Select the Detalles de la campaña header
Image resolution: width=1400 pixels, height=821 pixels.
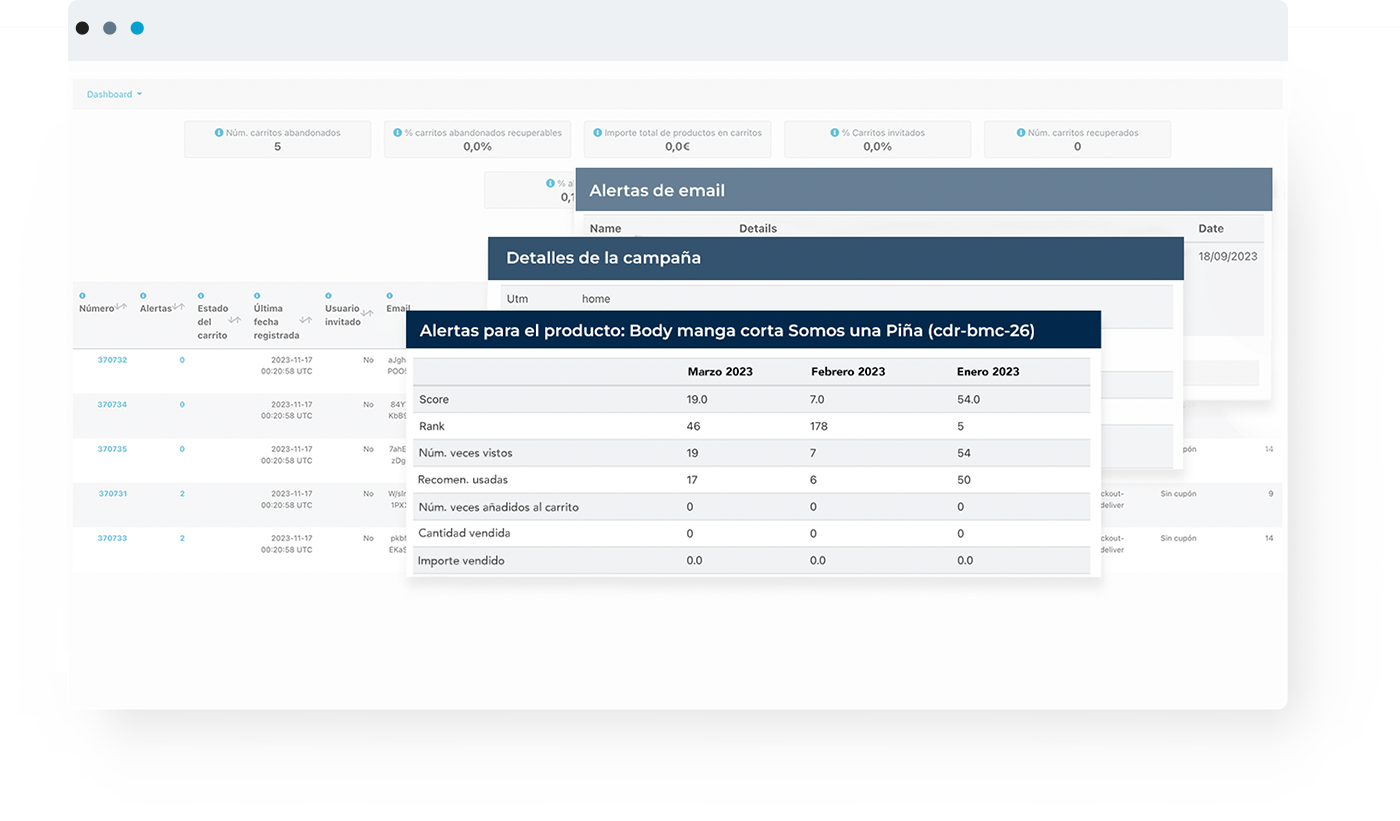835,258
